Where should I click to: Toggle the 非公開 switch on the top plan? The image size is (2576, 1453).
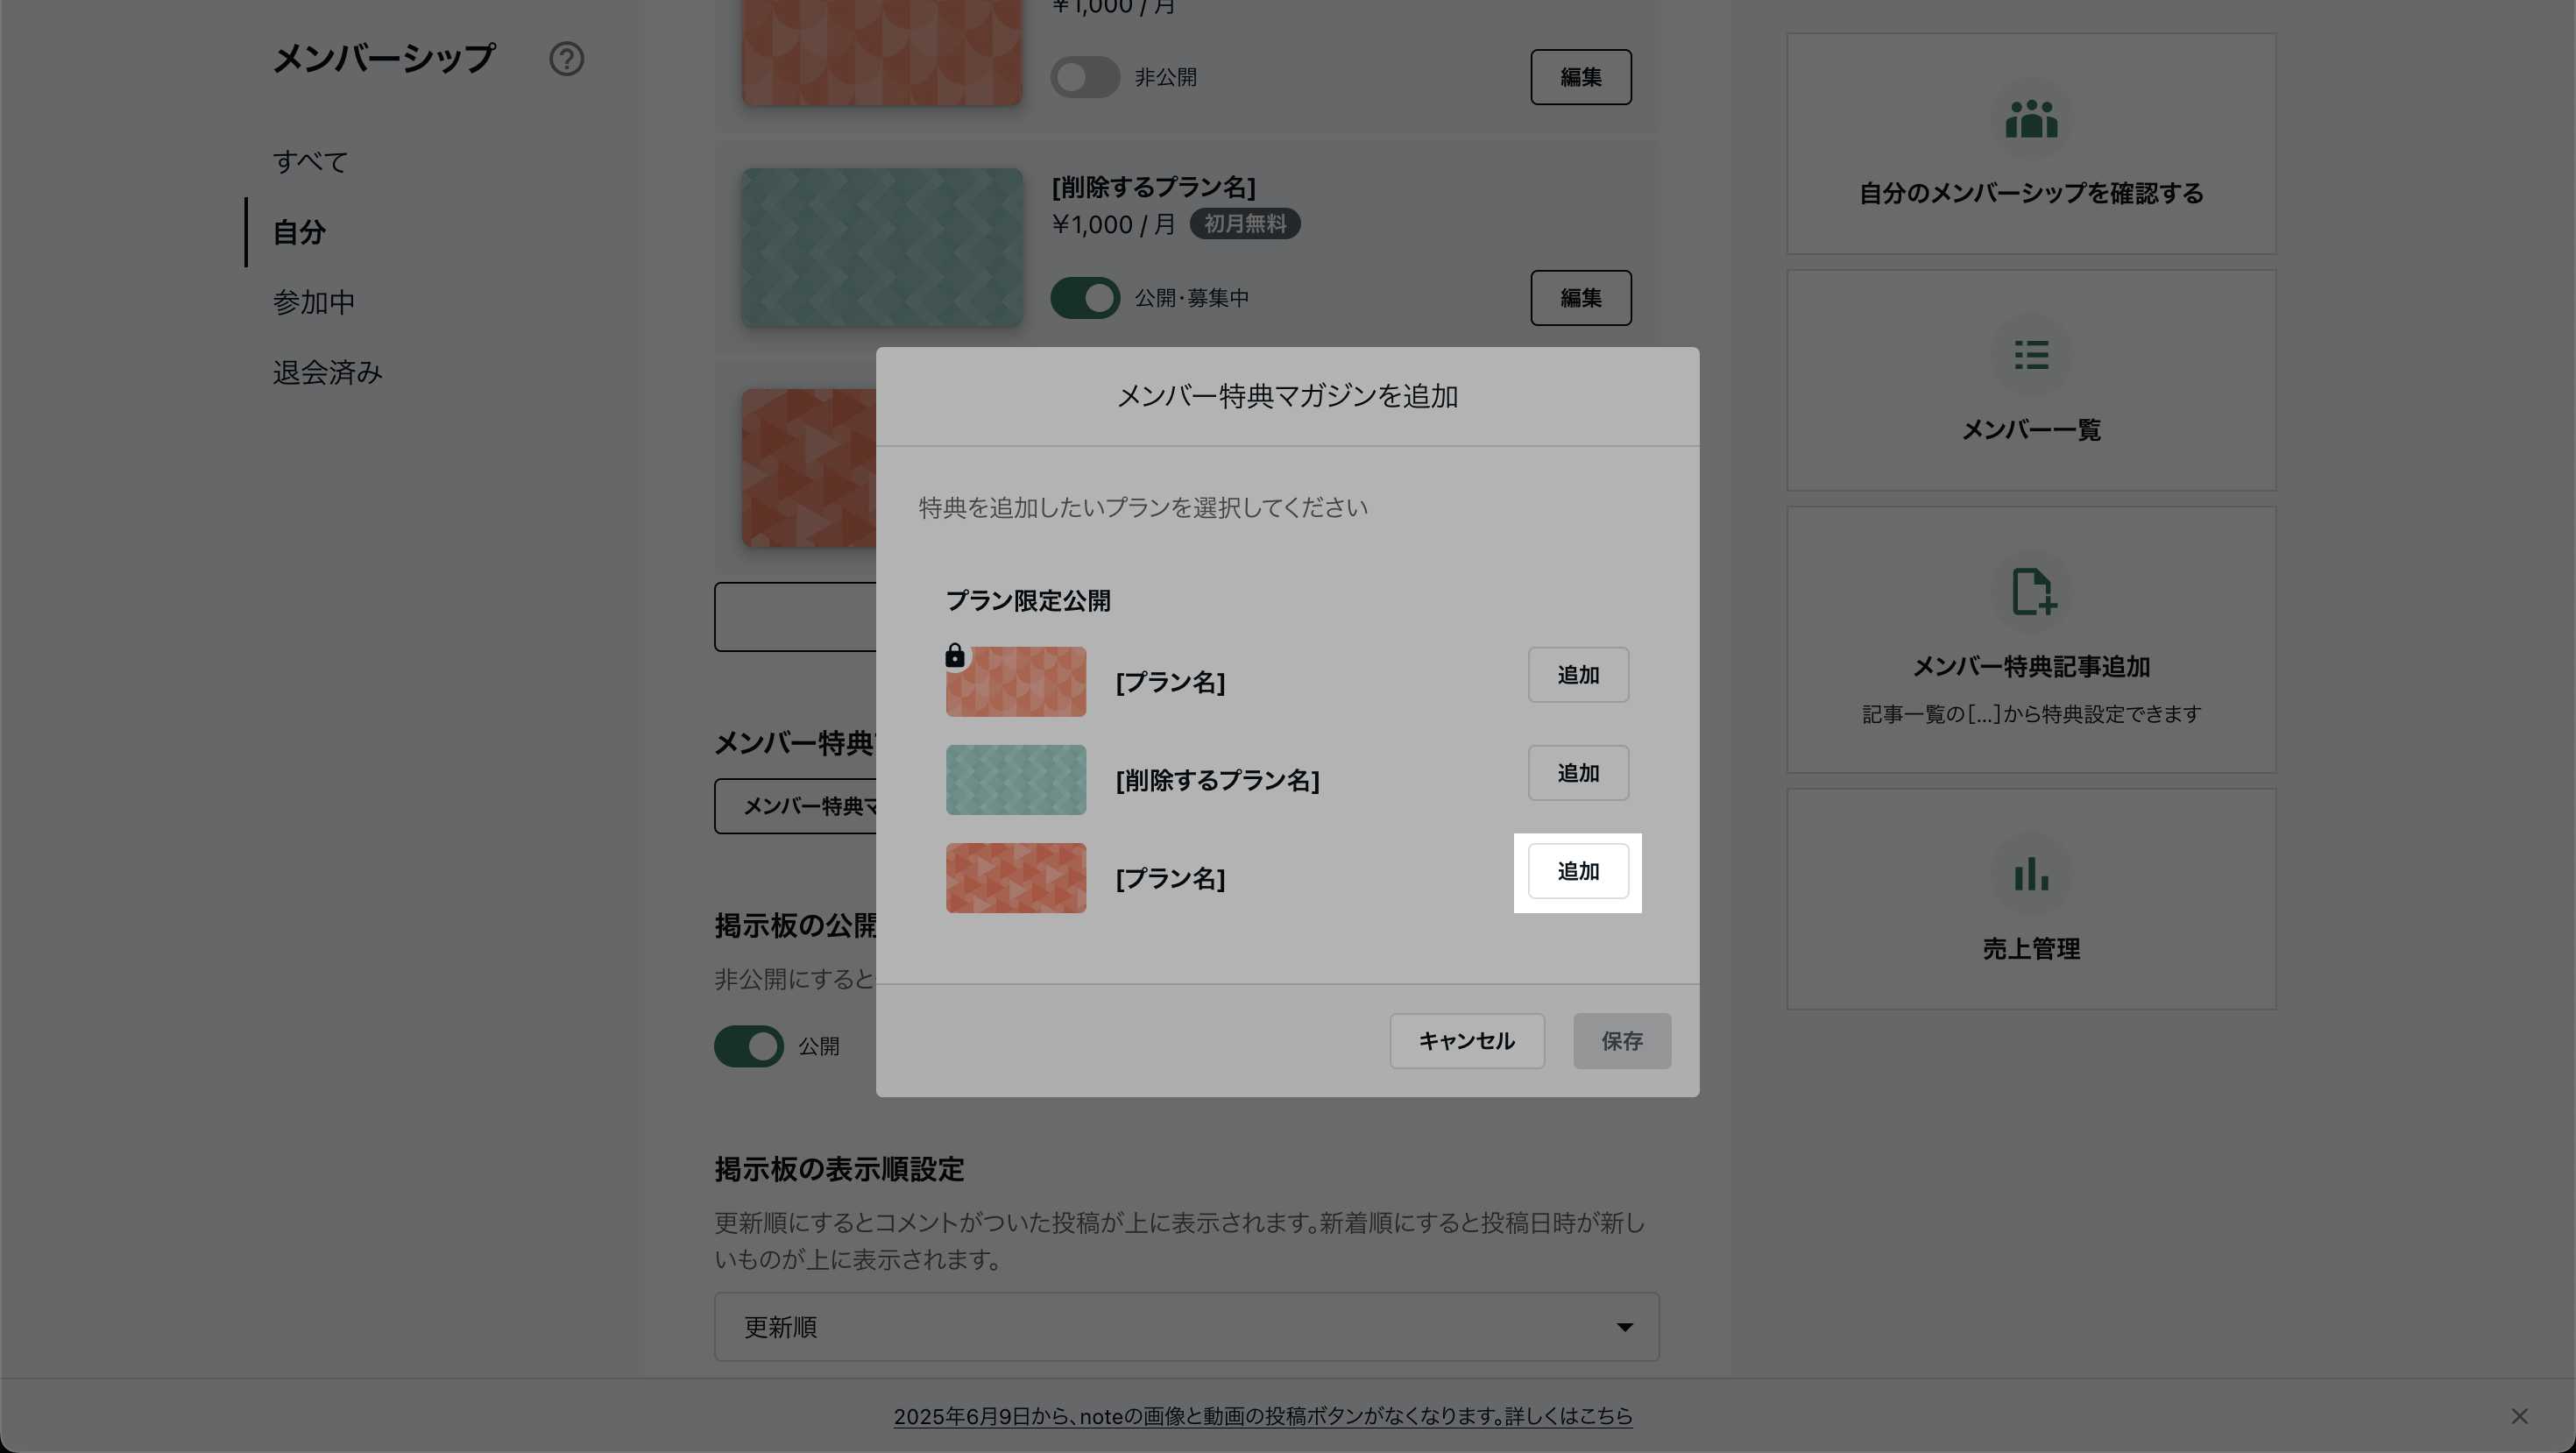click(x=1085, y=77)
